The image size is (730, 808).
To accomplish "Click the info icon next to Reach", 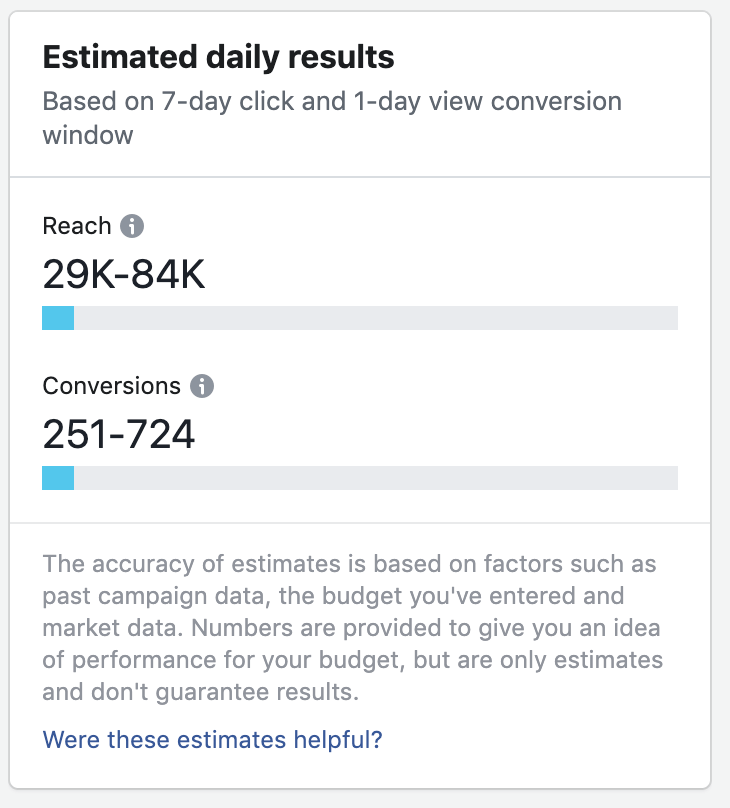I will click(132, 226).
